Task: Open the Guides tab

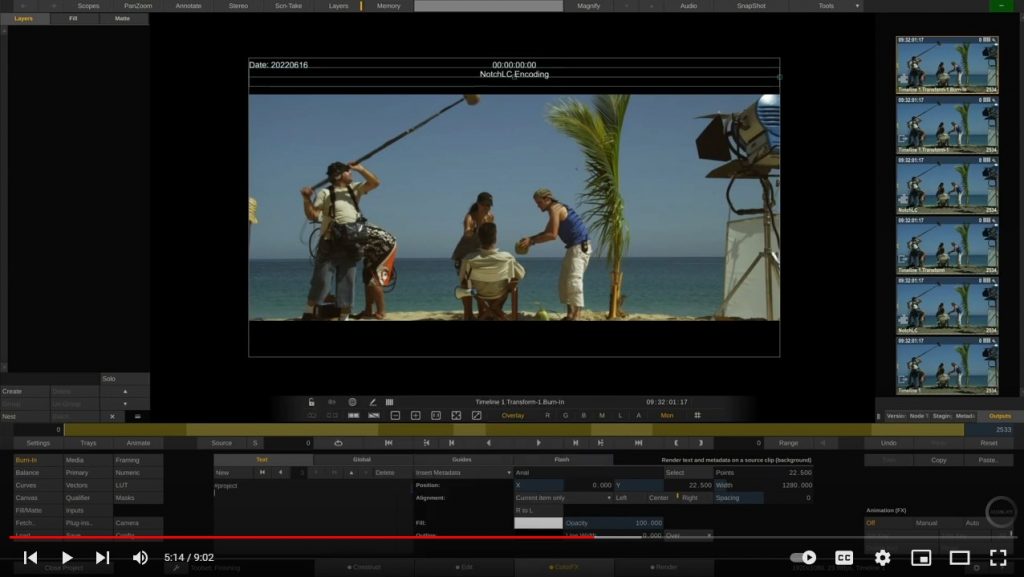Action: [462, 460]
